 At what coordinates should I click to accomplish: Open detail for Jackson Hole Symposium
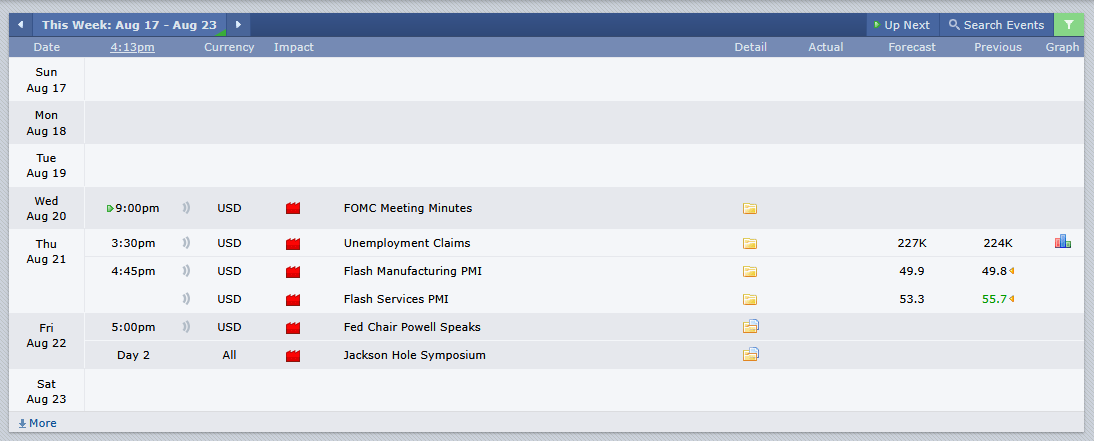(x=751, y=354)
